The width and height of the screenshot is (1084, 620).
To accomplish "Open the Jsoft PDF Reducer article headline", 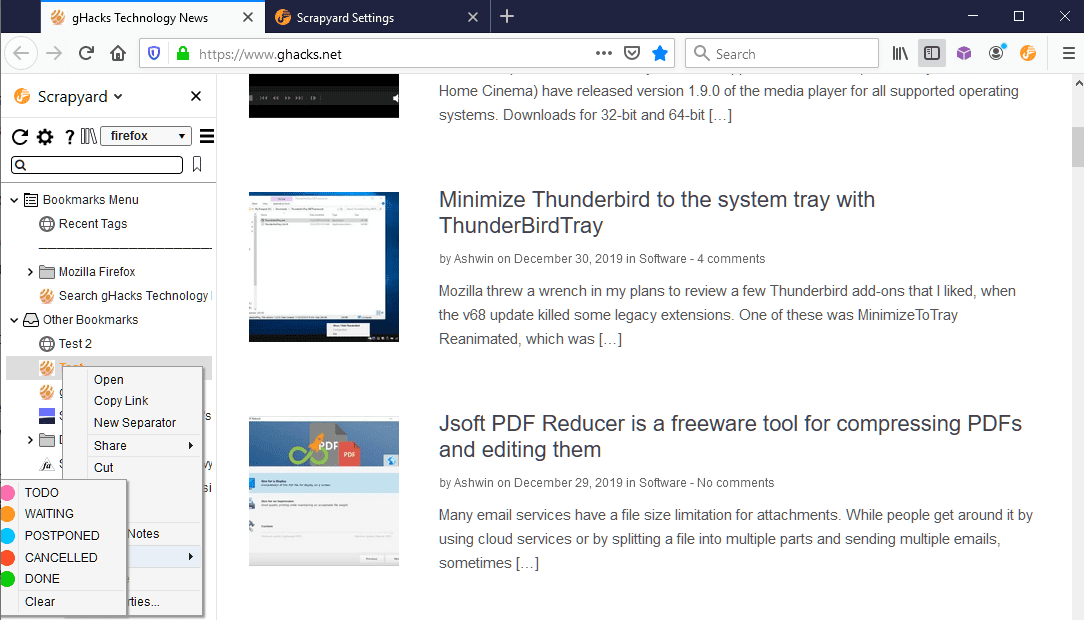I will pos(730,436).
